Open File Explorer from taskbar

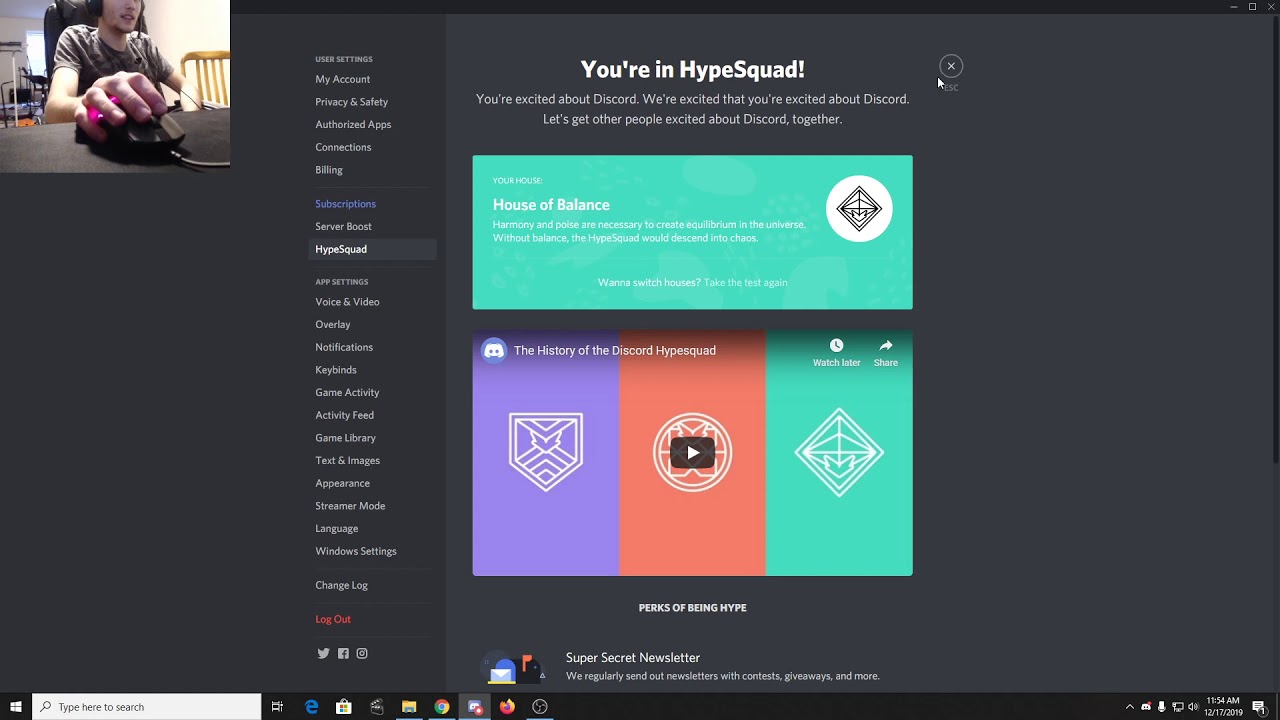(x=409, y=707)
